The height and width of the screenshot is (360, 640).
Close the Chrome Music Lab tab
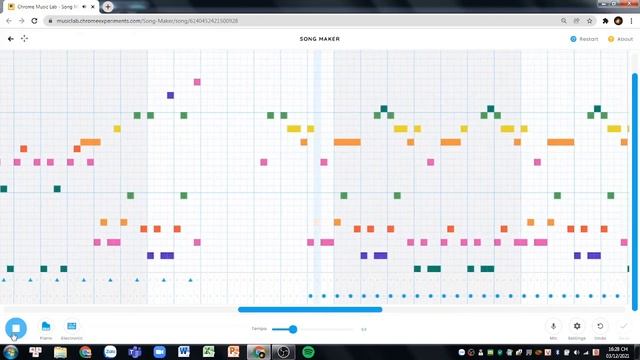pyautogui.click(x=93, y=7)
